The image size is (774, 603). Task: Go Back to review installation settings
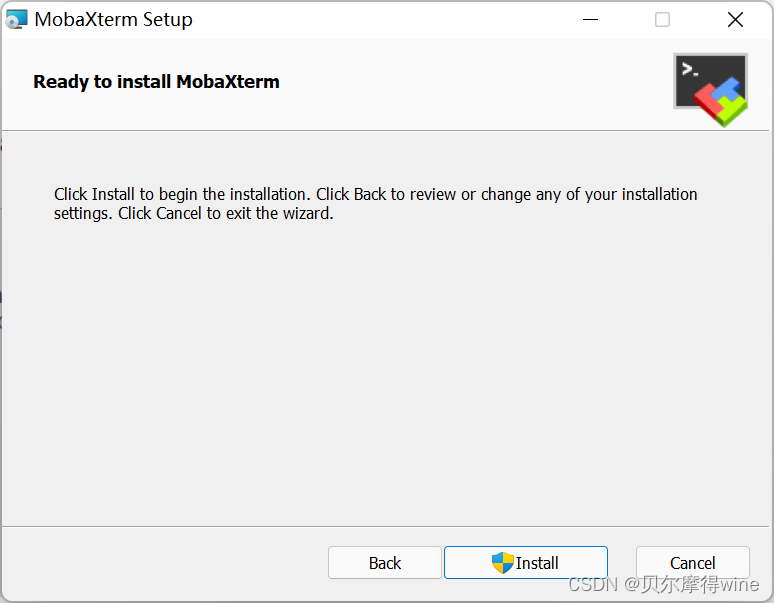click(385, 563)
